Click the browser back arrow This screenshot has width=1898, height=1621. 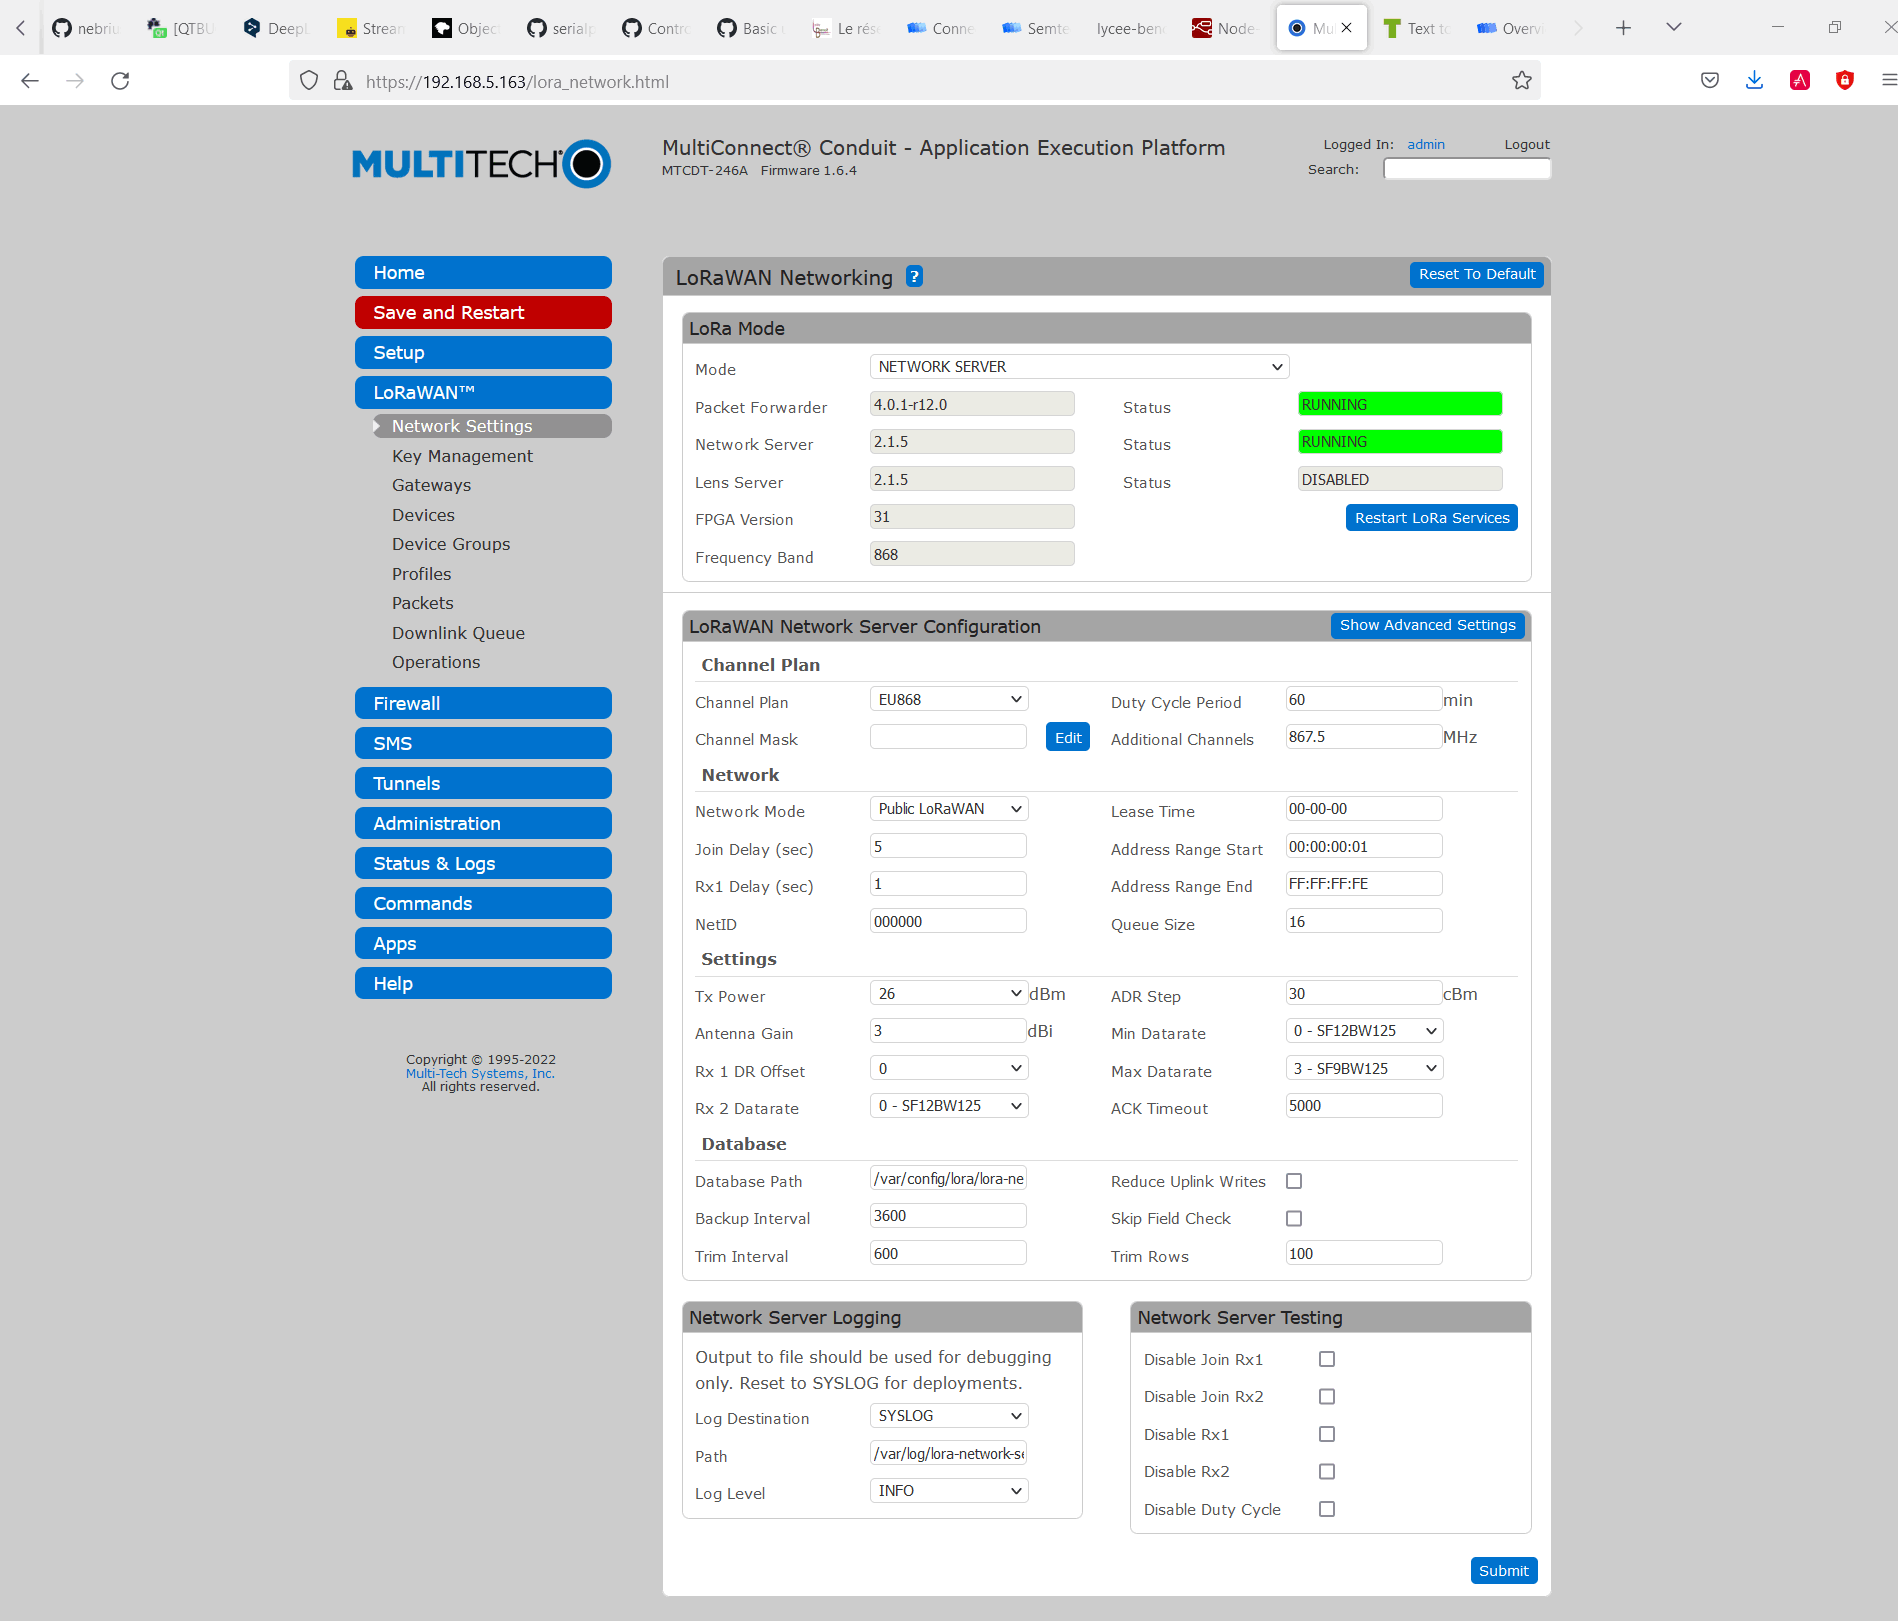tap(30, 81)
